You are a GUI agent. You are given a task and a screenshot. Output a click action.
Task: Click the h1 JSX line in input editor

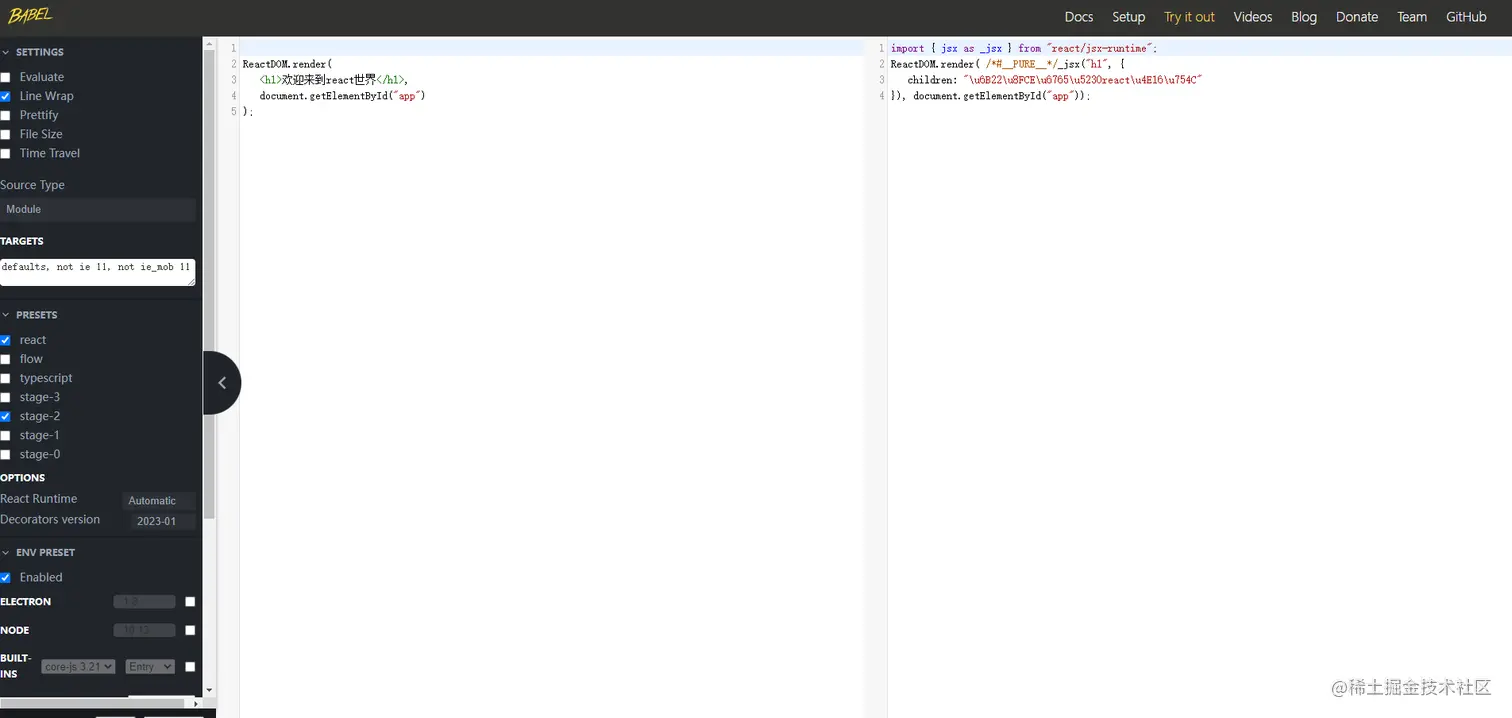[334, 80]
